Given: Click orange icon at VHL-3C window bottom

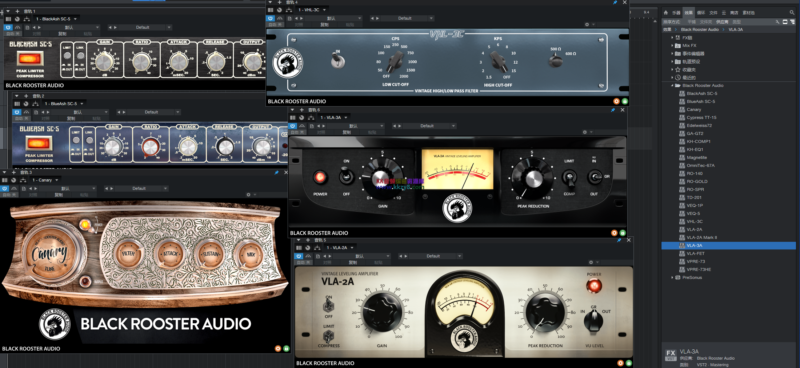Looking at the screenshot, I should pyautogui.click(x=616, y=101).
